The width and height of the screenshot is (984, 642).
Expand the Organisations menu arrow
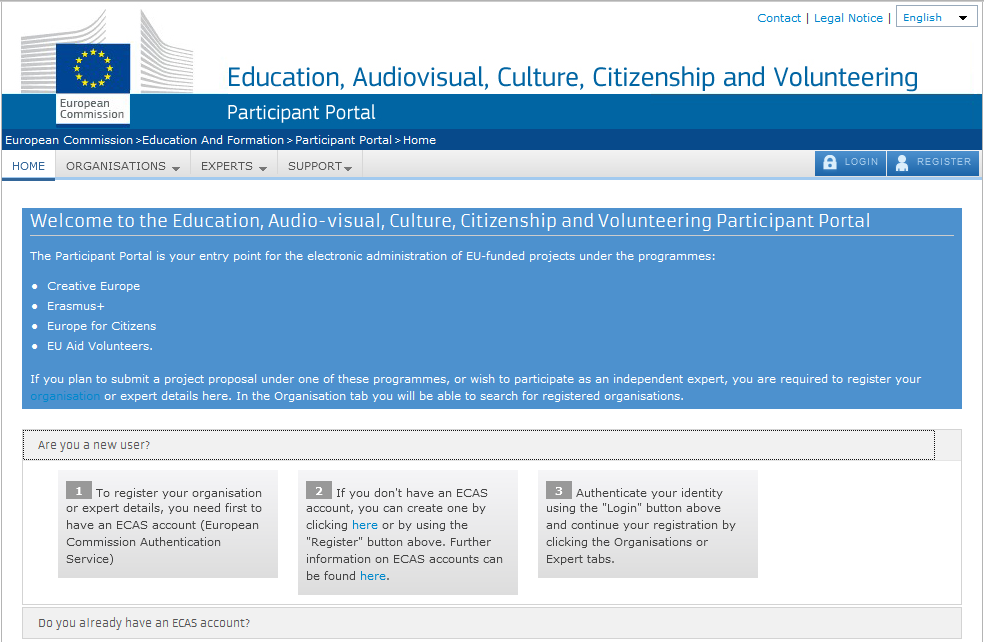pos(176,168)
